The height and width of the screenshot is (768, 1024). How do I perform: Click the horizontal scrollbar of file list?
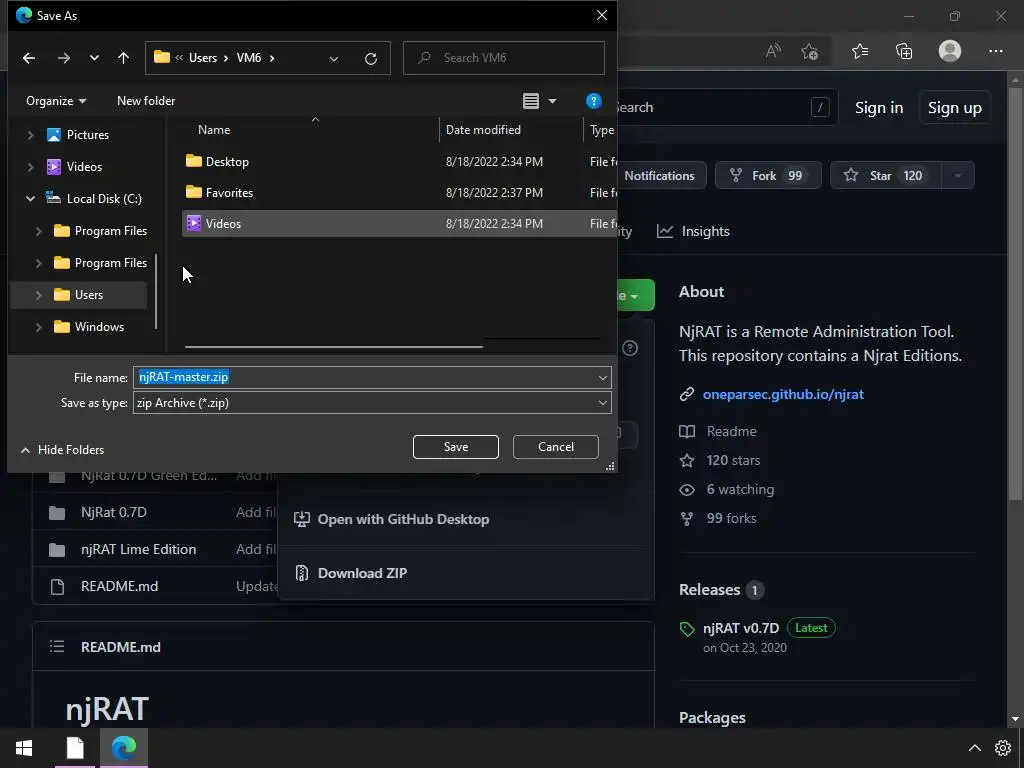pos(334,347)
